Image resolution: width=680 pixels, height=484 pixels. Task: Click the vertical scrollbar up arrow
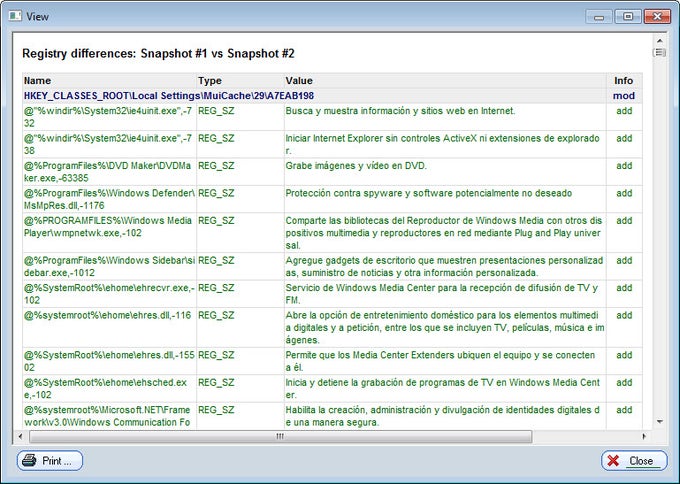pyautogui.click(x=660, y=41)
